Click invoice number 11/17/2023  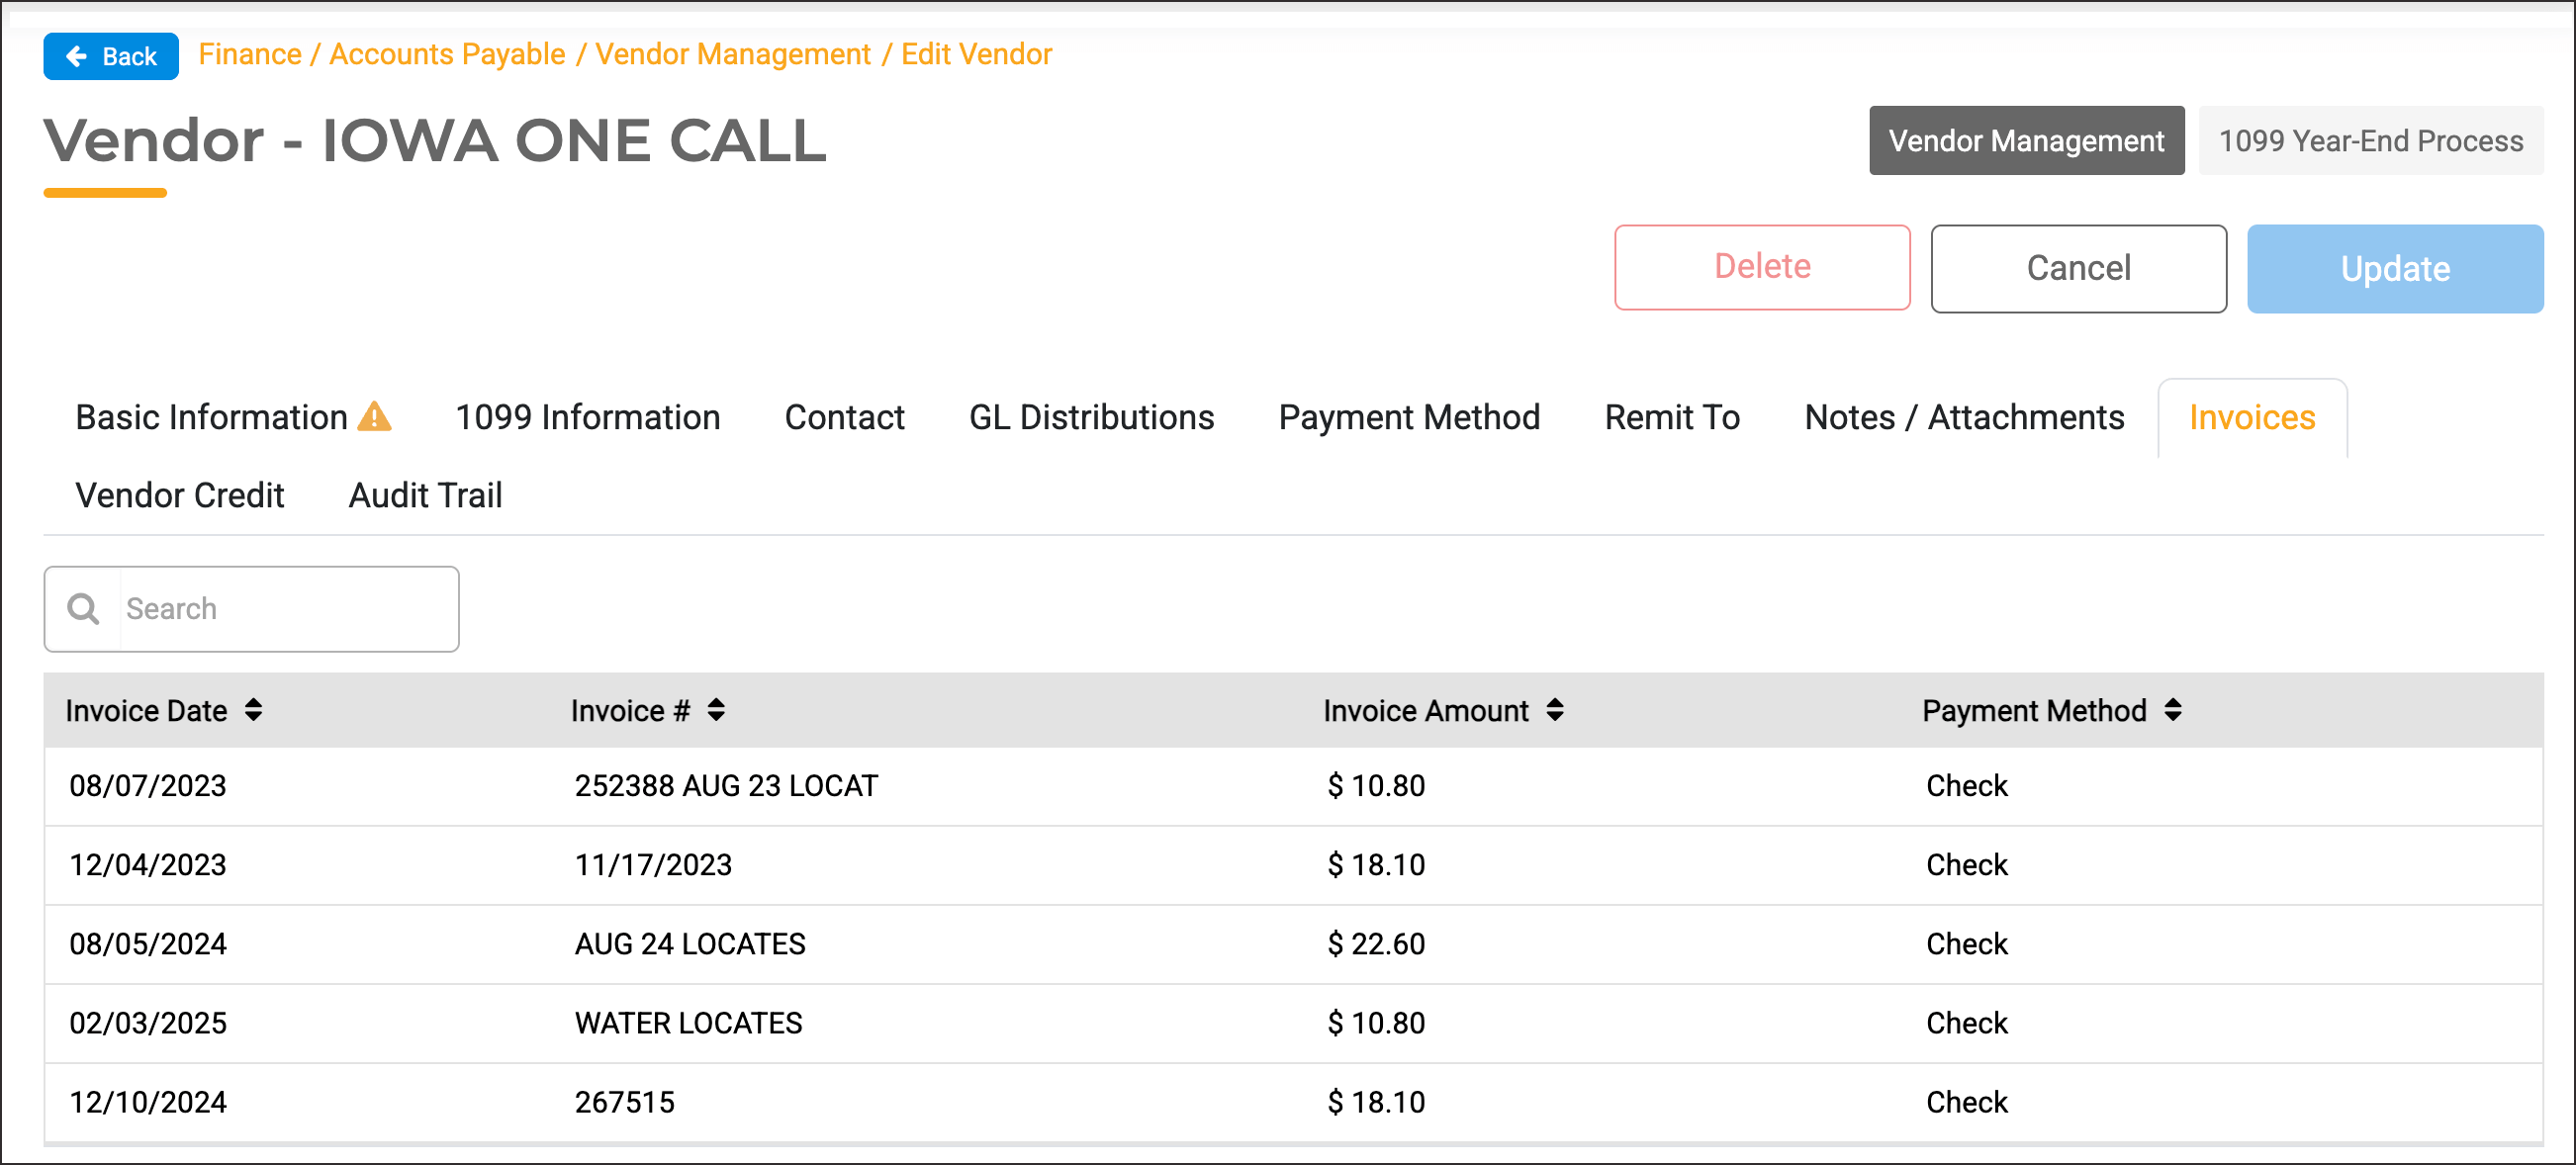(653, 865)
